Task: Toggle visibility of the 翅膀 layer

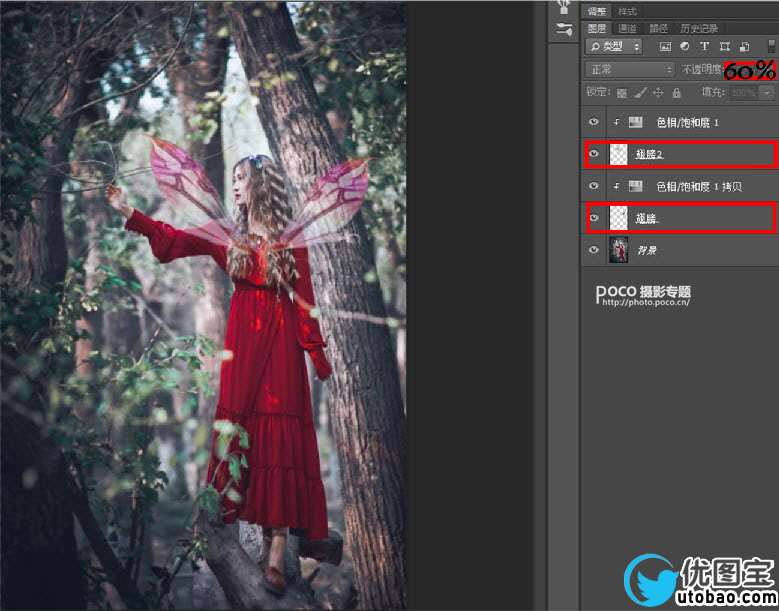Action: point(594,218)
